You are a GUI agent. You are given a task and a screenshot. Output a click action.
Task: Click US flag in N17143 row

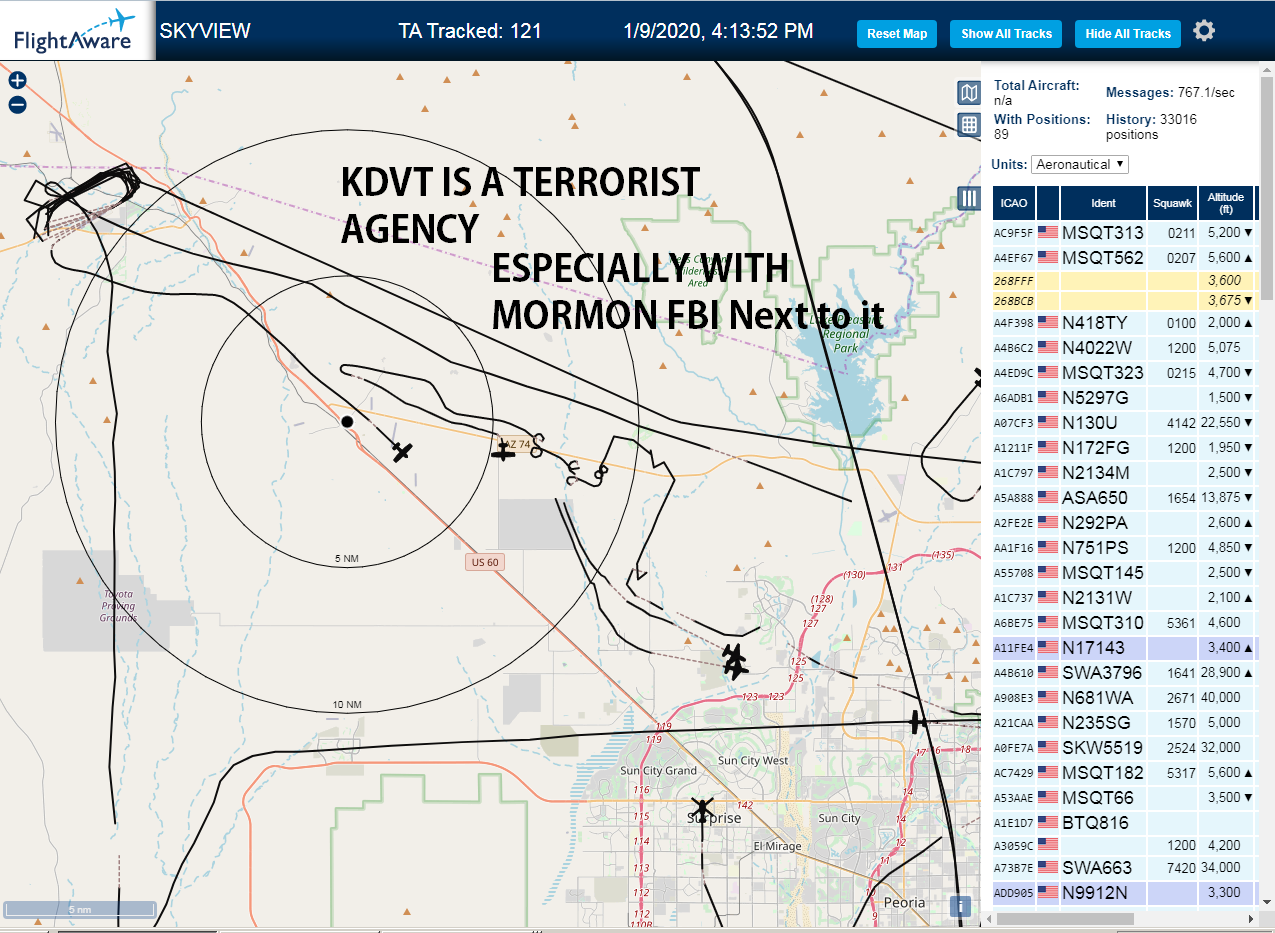[1047, 648]
